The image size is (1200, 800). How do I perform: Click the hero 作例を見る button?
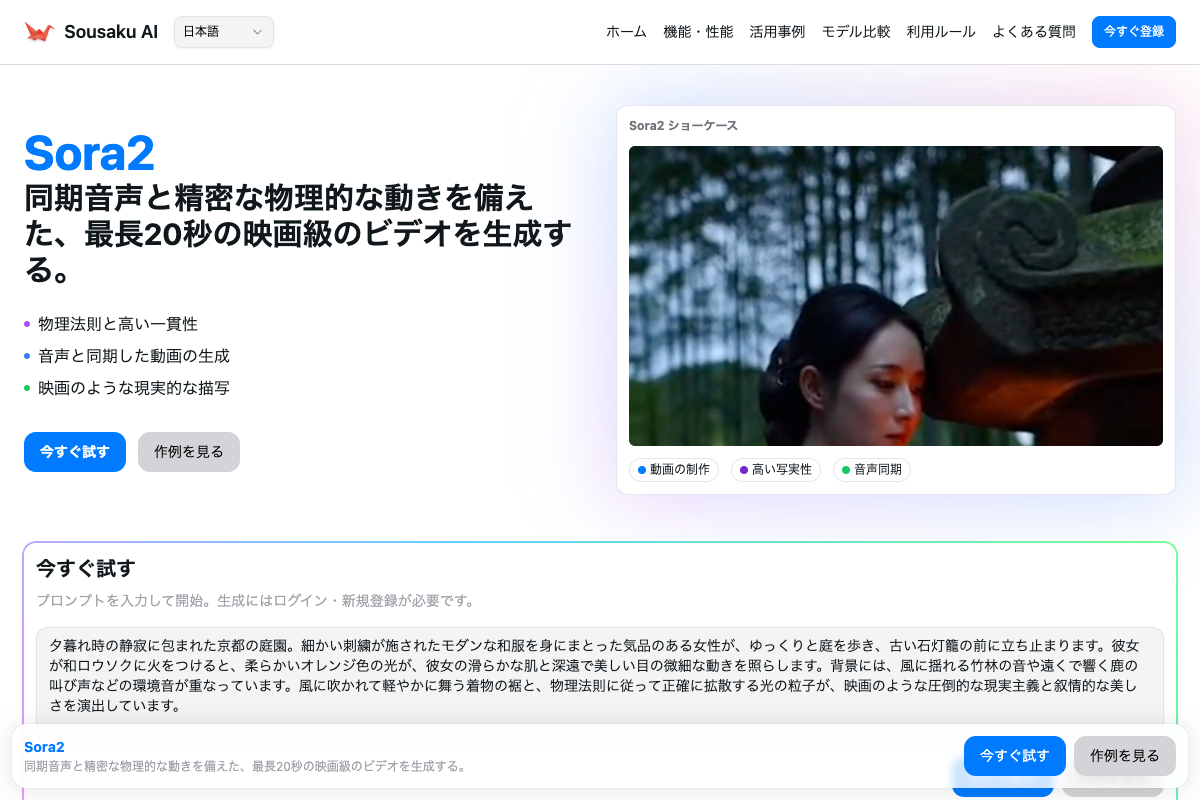[189, 452]
